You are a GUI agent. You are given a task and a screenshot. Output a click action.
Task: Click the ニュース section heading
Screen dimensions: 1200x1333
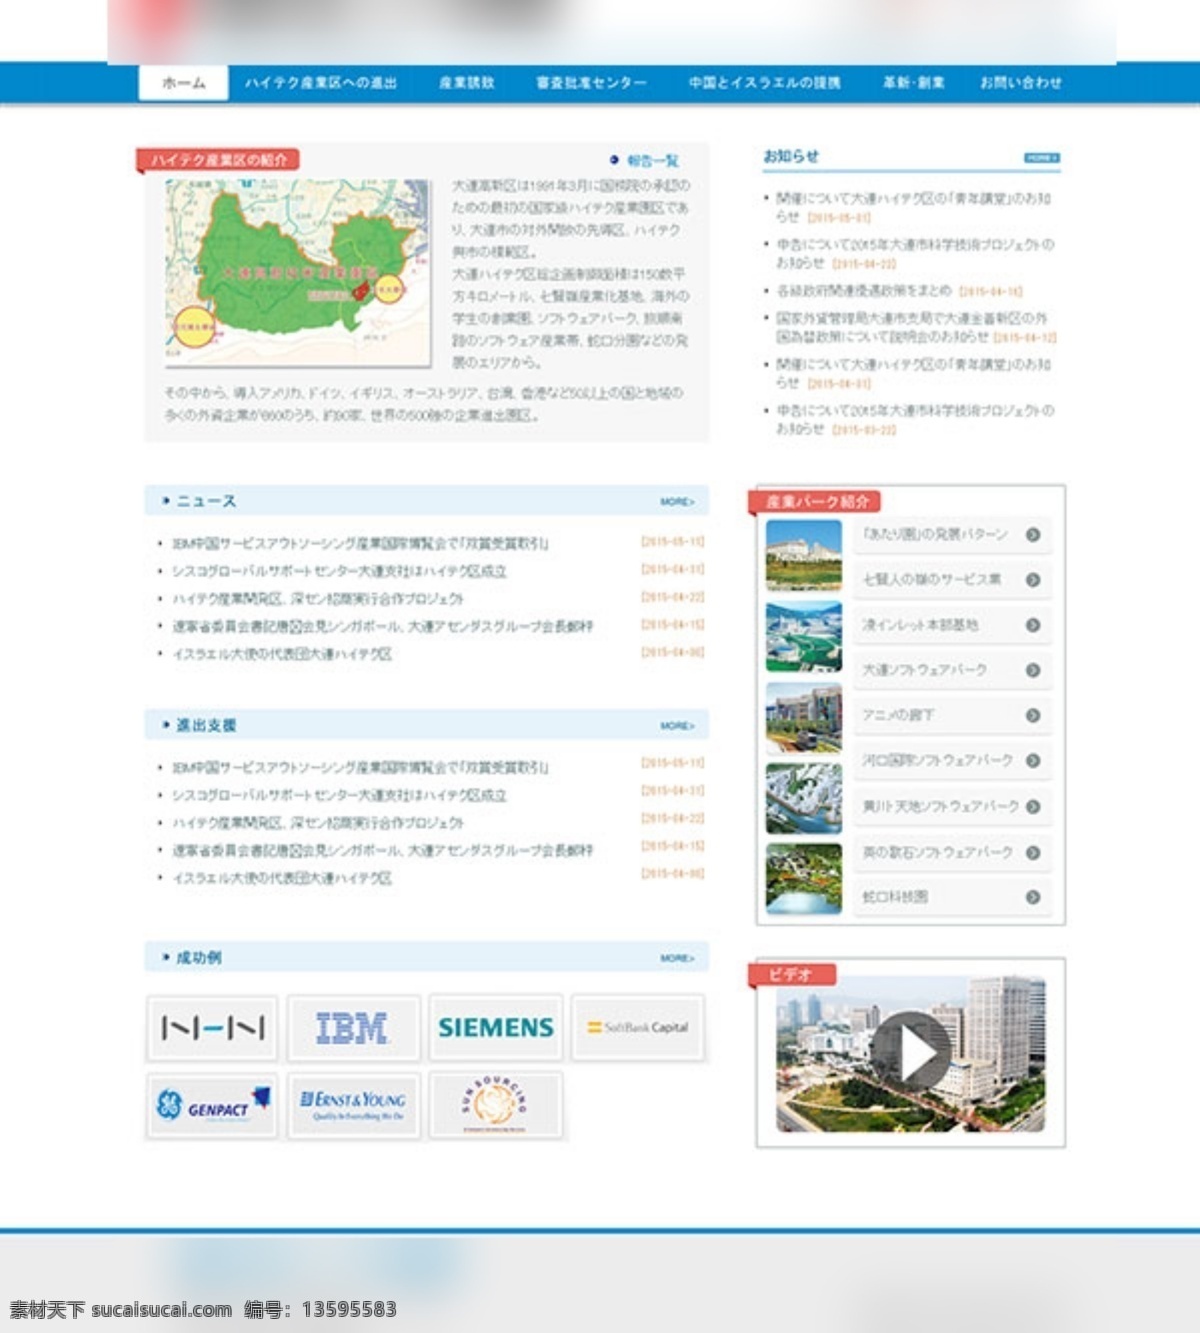tap(206, 501)
